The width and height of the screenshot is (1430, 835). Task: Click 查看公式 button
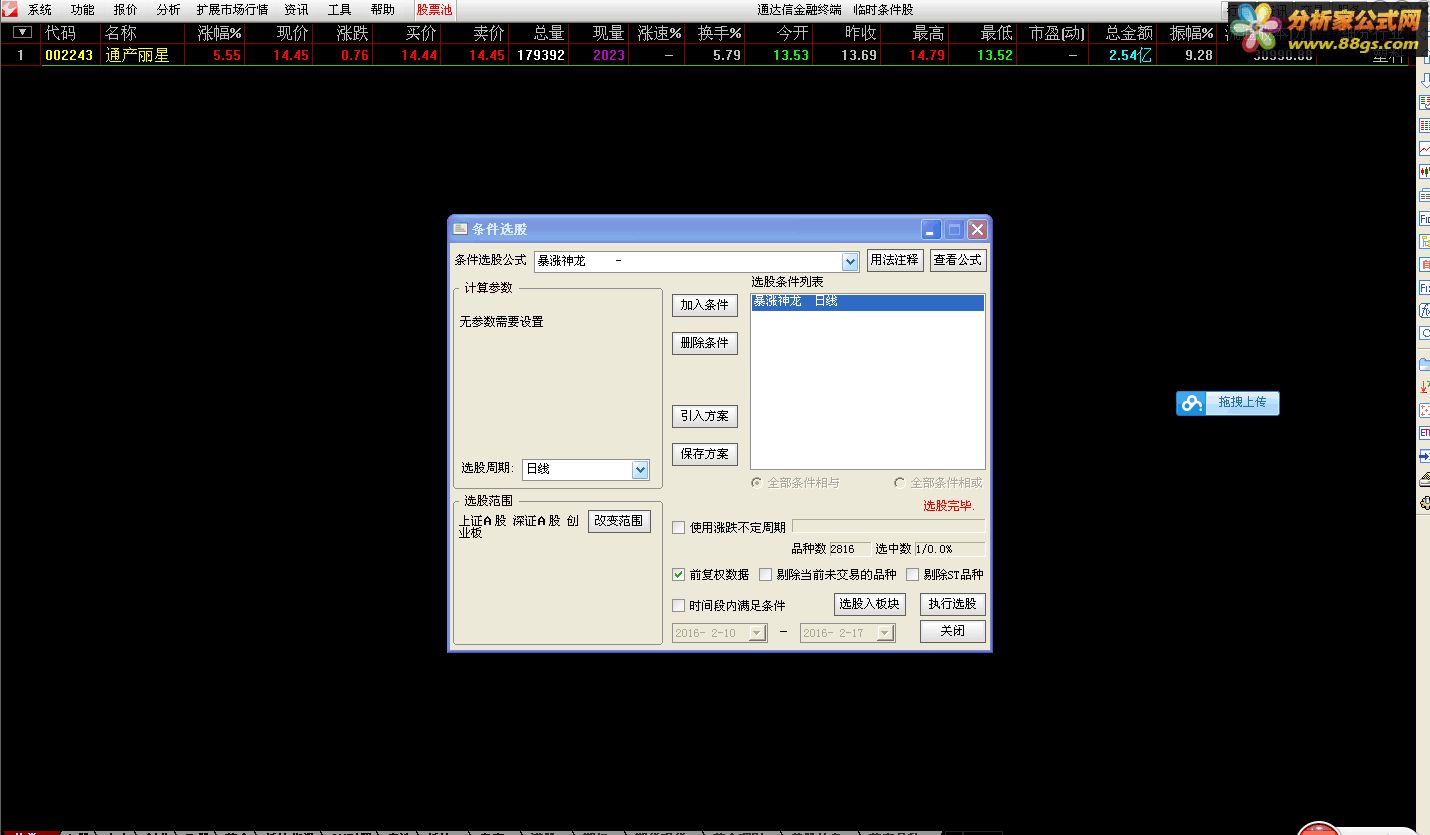click(958, 260)
